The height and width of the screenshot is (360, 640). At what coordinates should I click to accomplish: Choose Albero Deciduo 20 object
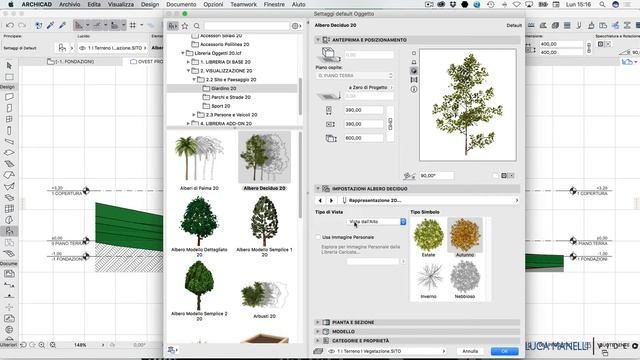point(264,162)
